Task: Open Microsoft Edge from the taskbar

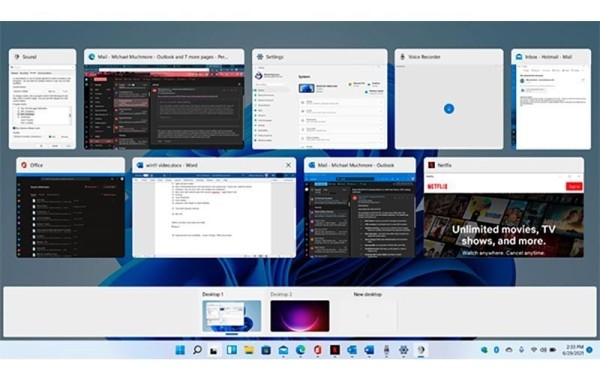Action: [x=300, y=350]
